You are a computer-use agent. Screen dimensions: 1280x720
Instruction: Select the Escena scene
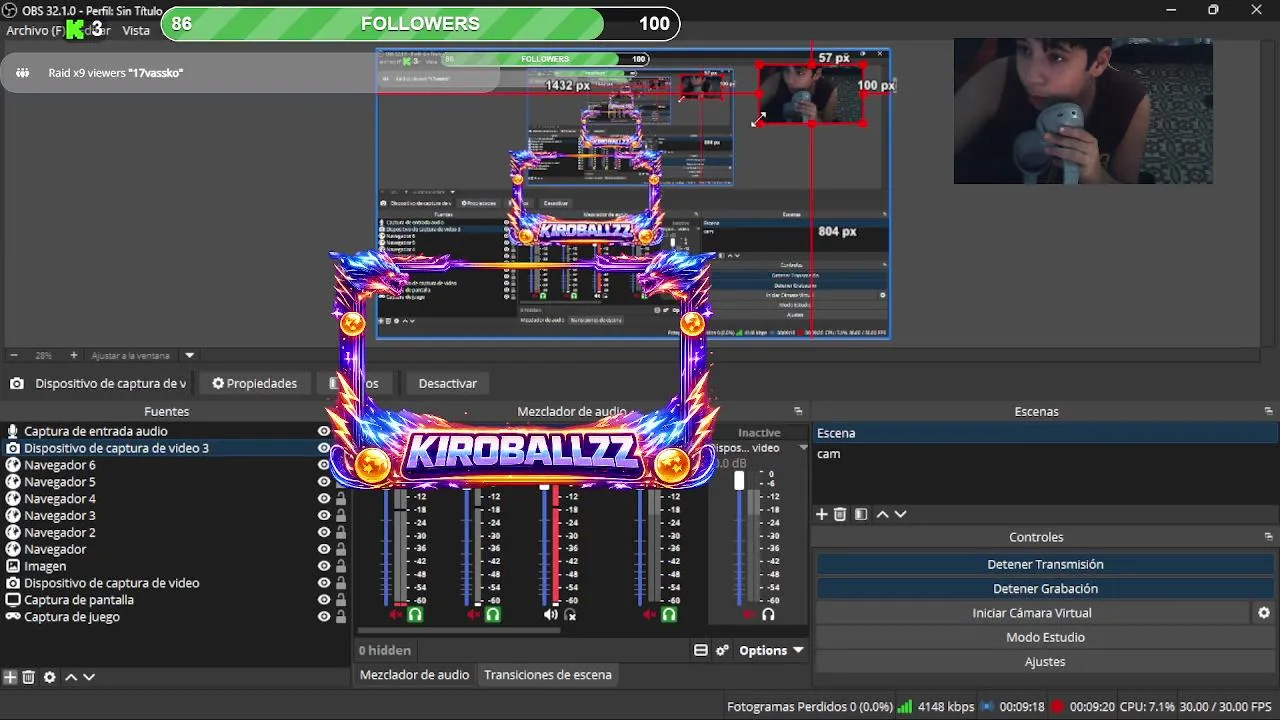(x=1045, y=433)
